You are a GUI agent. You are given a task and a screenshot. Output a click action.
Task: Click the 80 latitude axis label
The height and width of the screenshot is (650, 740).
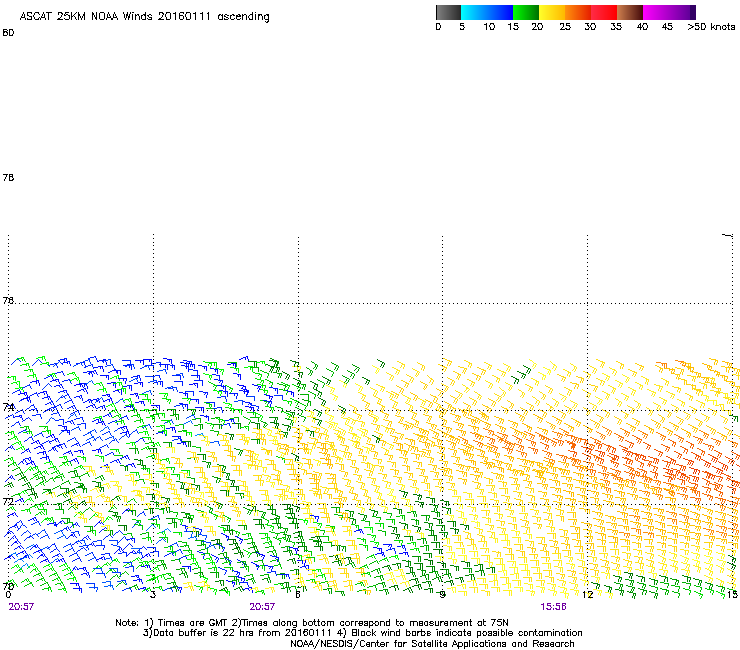pyautogui.click(x=8, y=33)
